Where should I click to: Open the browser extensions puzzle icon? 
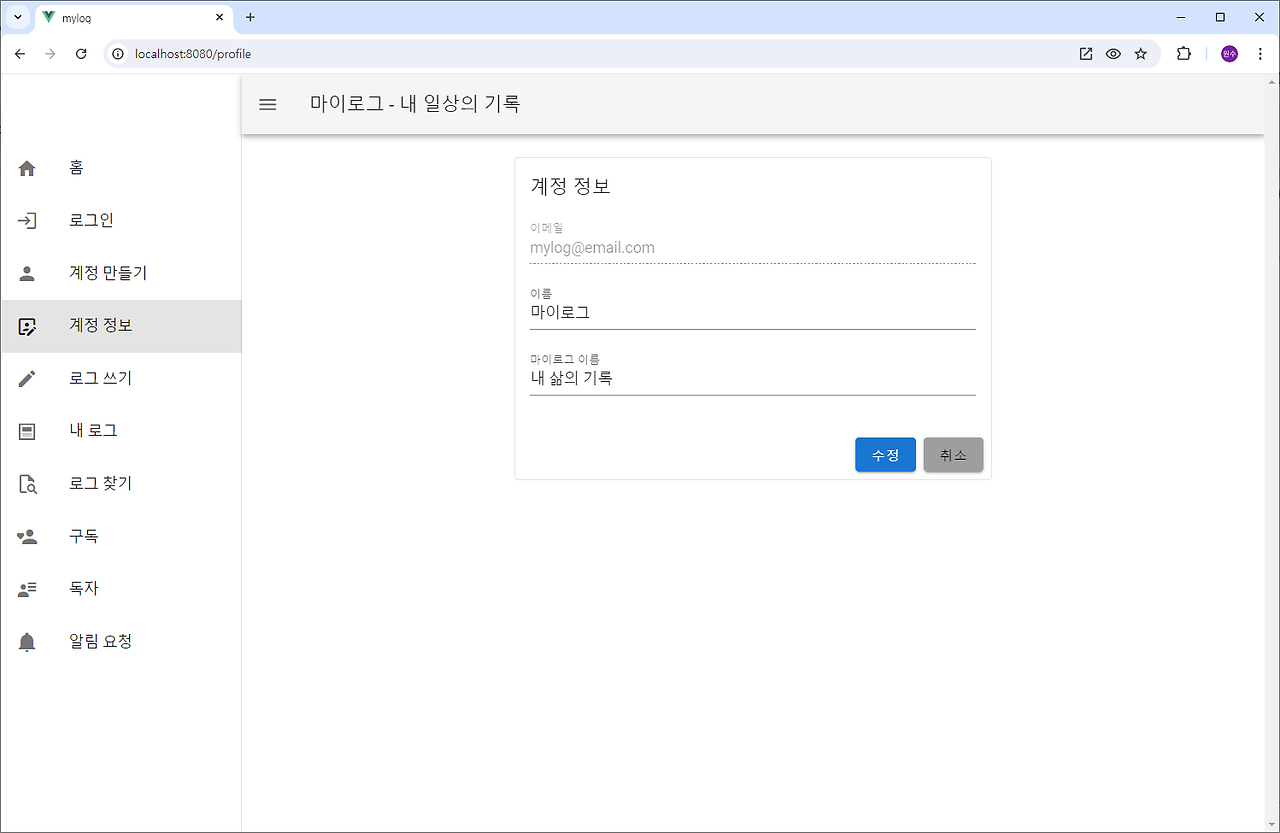[x=1184, y=54]
